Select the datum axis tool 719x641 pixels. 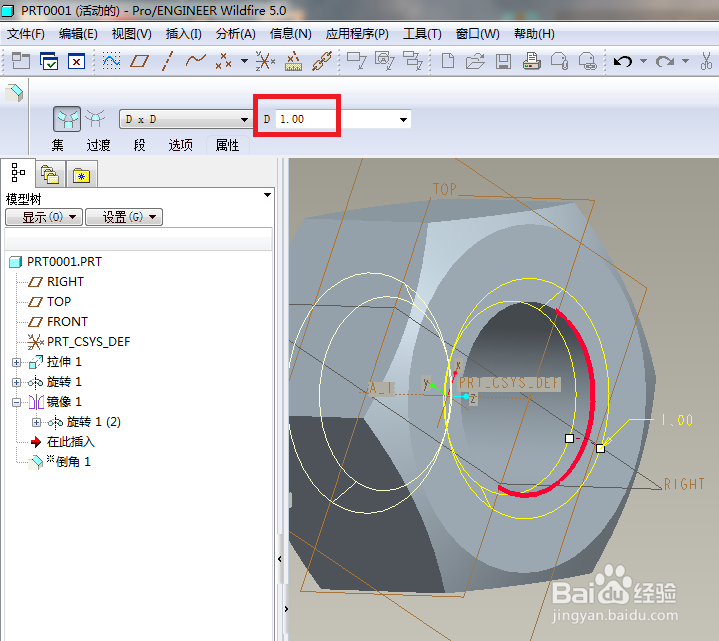click(168, 61)
